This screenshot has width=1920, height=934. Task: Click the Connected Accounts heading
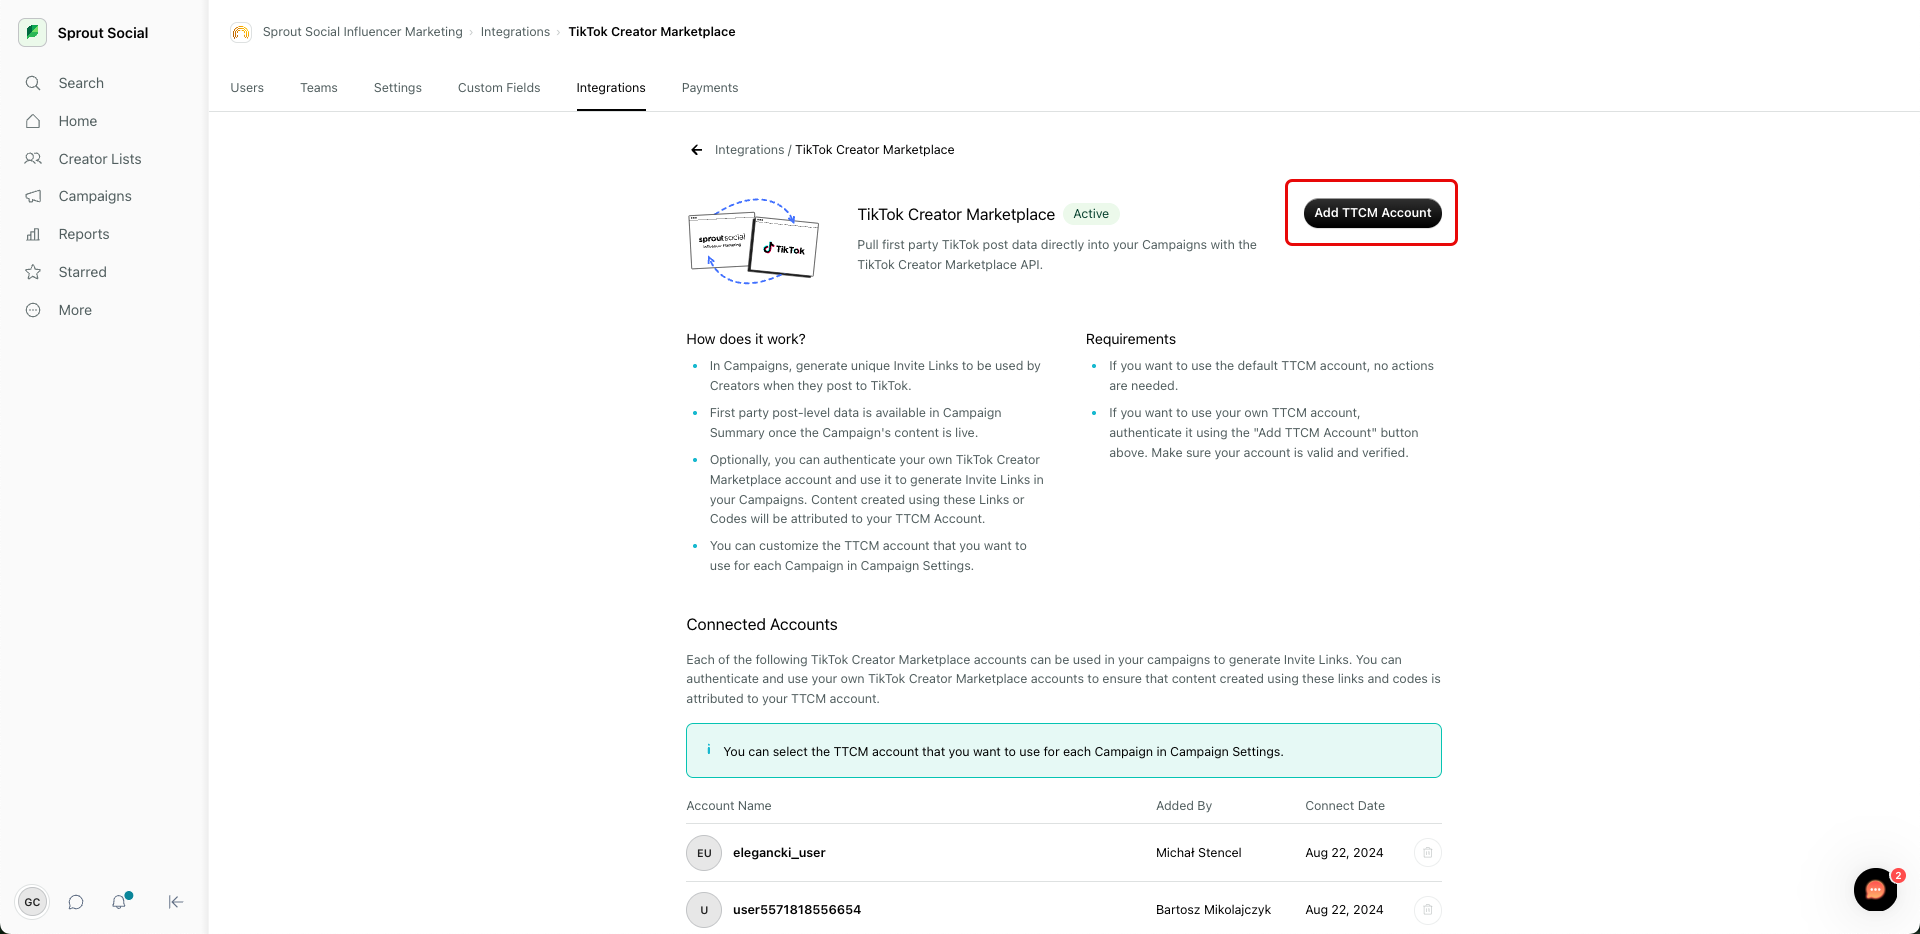coord(762,625)
